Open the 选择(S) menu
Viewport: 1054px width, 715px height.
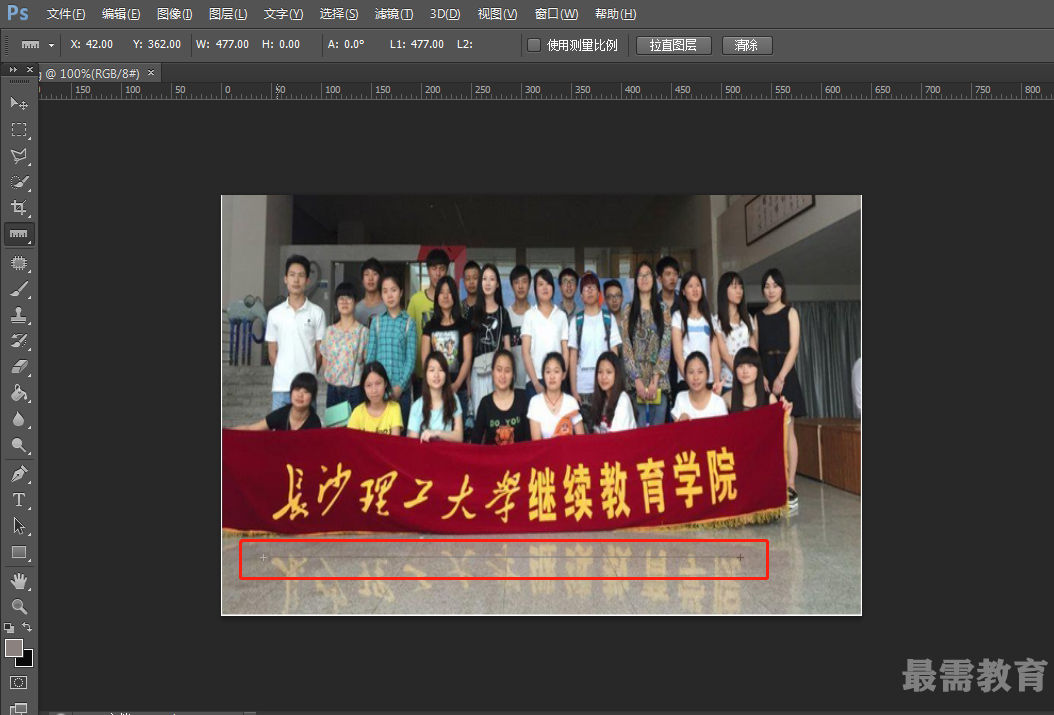coord(339,14)
